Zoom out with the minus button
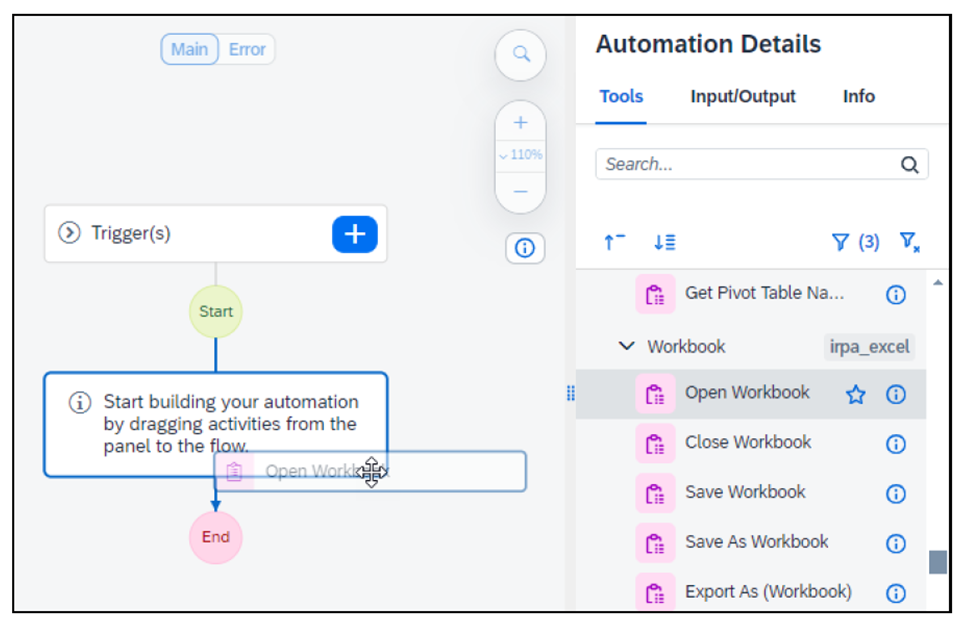 (x=520, y=192)
